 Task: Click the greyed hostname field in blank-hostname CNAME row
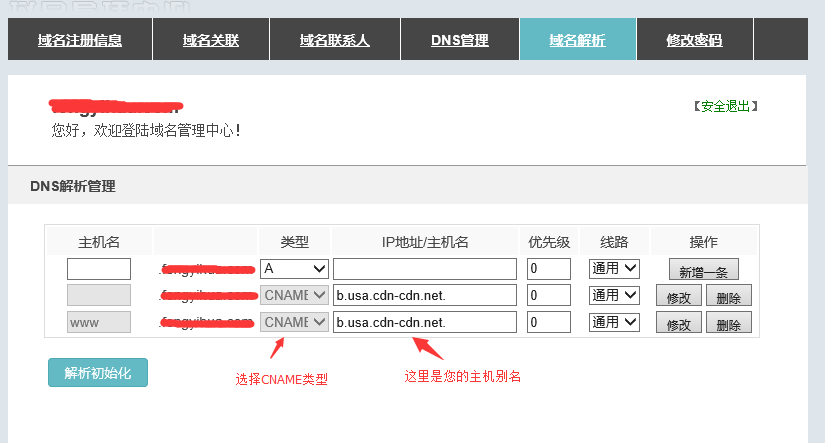(x=99, y=295)
